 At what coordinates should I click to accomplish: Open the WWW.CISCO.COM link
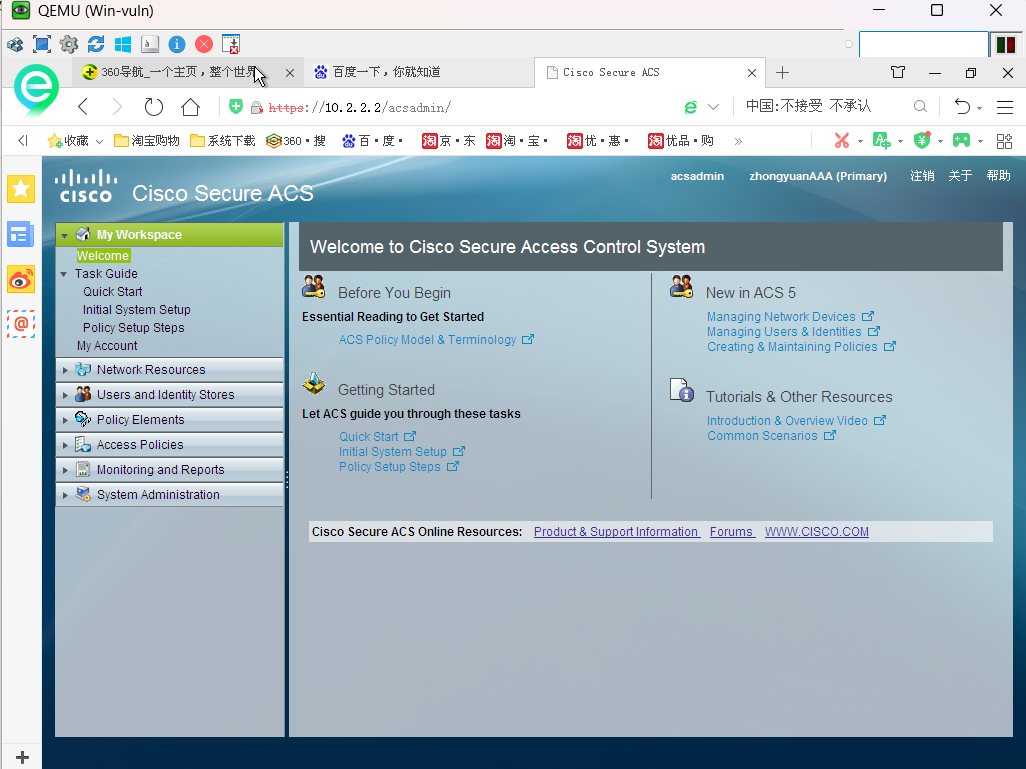click(817, 532)
